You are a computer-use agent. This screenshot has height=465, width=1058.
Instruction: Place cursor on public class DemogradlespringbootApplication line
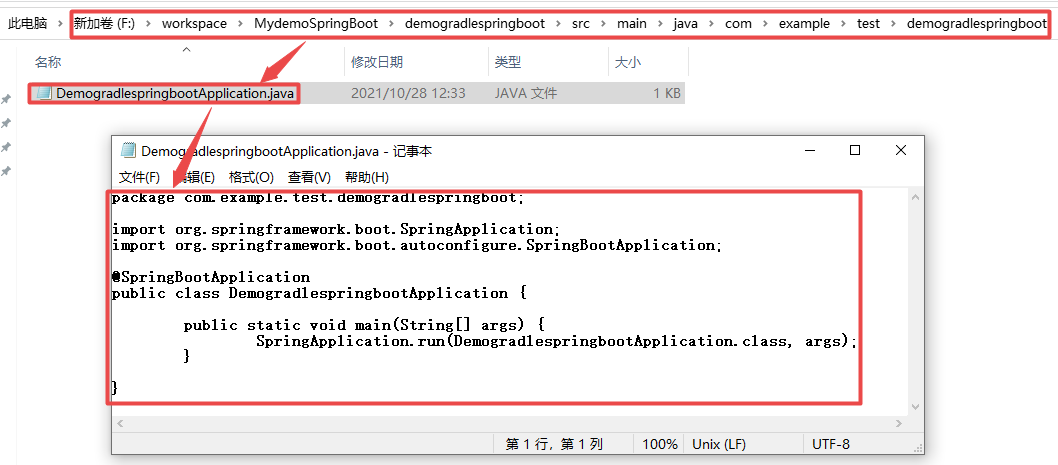click(x=319, y=294)
